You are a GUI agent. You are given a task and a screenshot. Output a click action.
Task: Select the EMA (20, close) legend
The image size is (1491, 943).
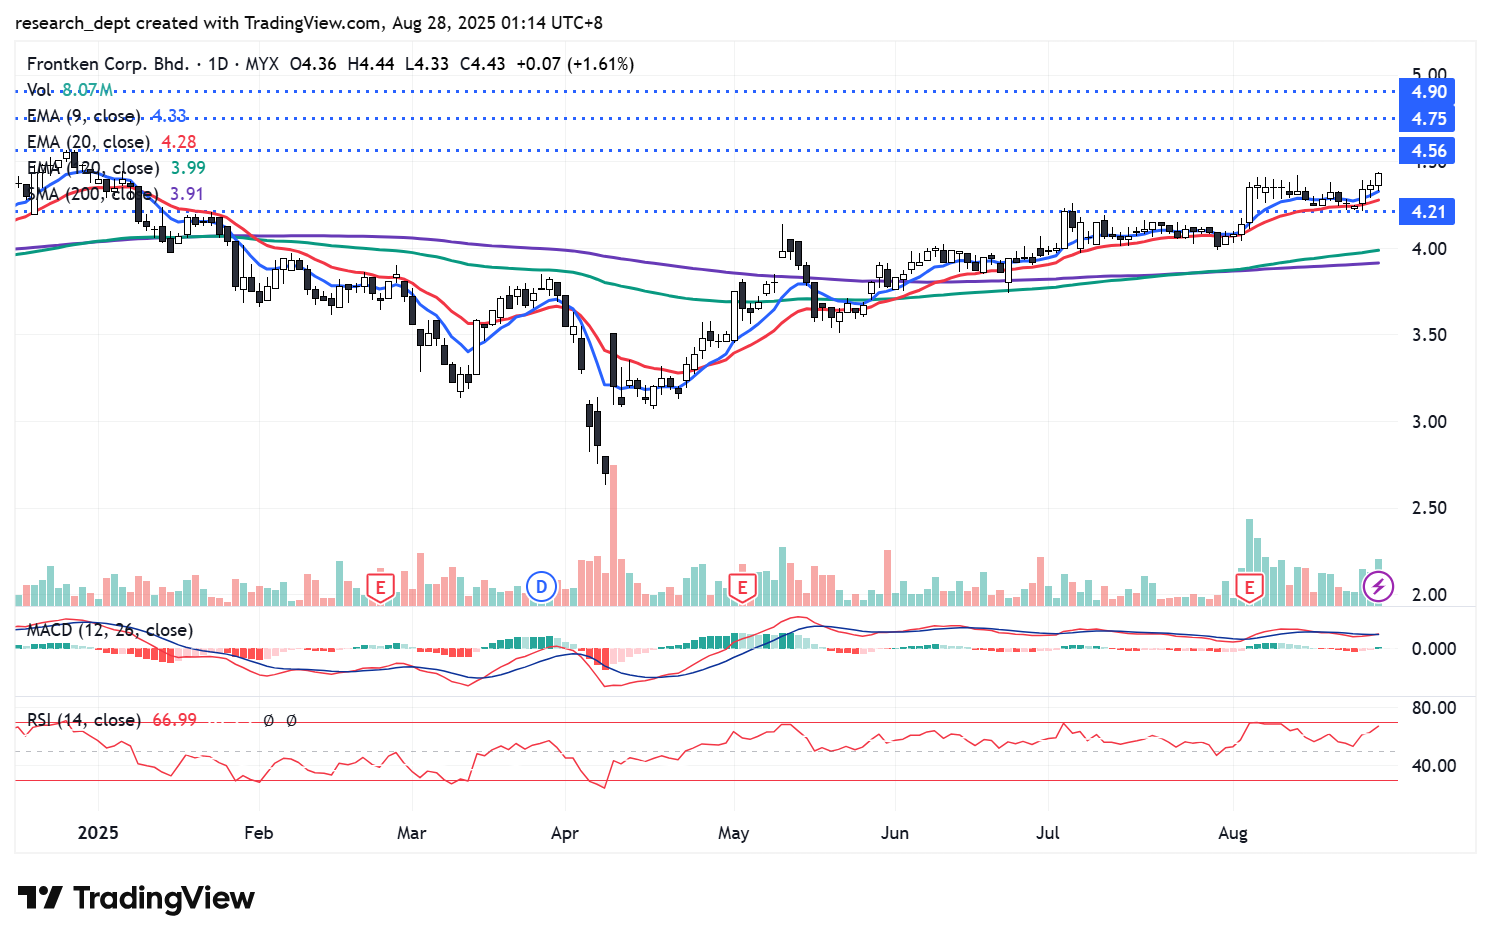tap(111, 142)
